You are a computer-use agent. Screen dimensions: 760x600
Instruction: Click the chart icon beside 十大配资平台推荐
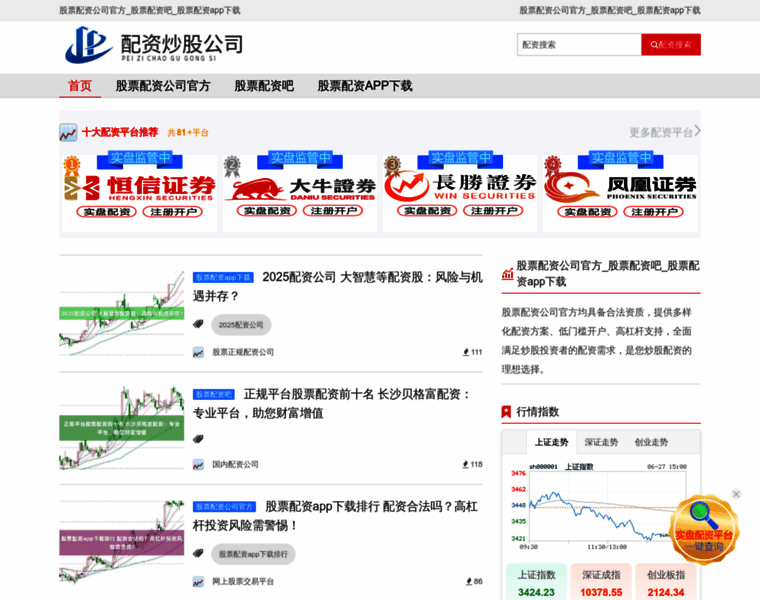click(x=68, y=132)
